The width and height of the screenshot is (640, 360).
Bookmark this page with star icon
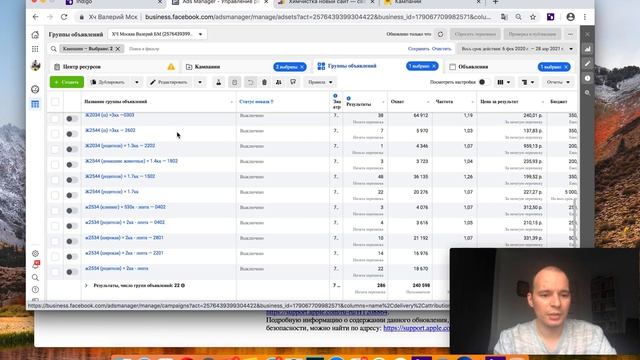point(533,17)
